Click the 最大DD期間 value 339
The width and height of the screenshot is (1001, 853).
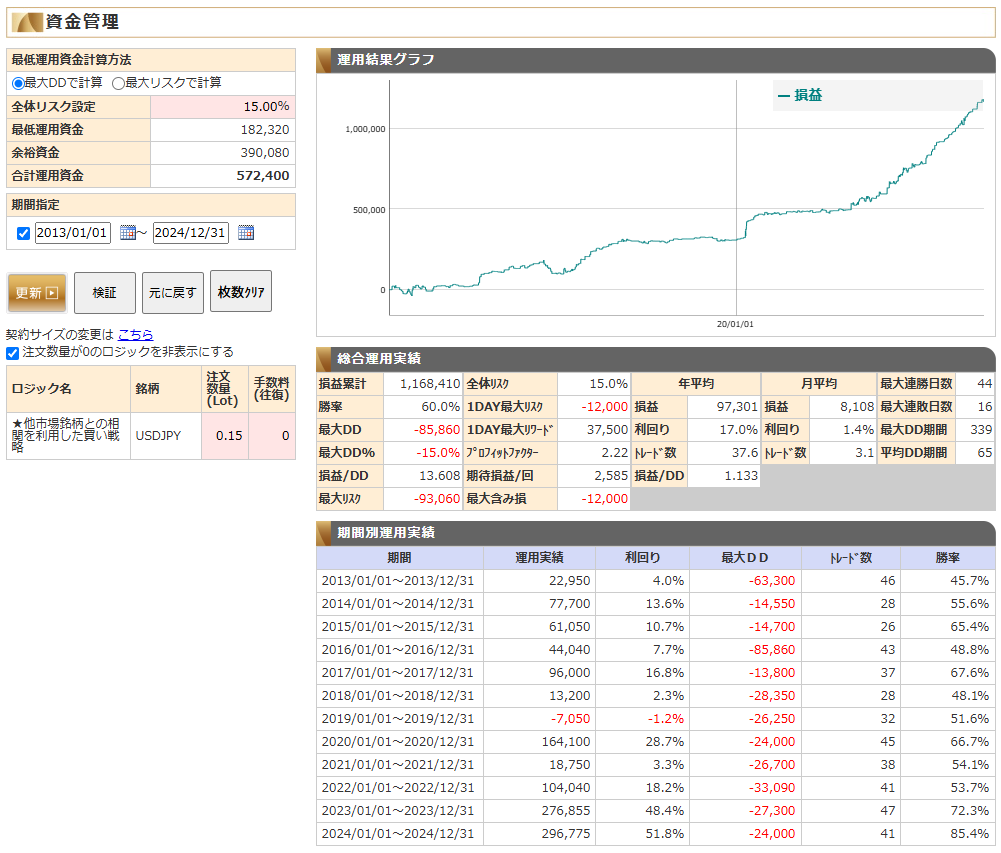981,430
